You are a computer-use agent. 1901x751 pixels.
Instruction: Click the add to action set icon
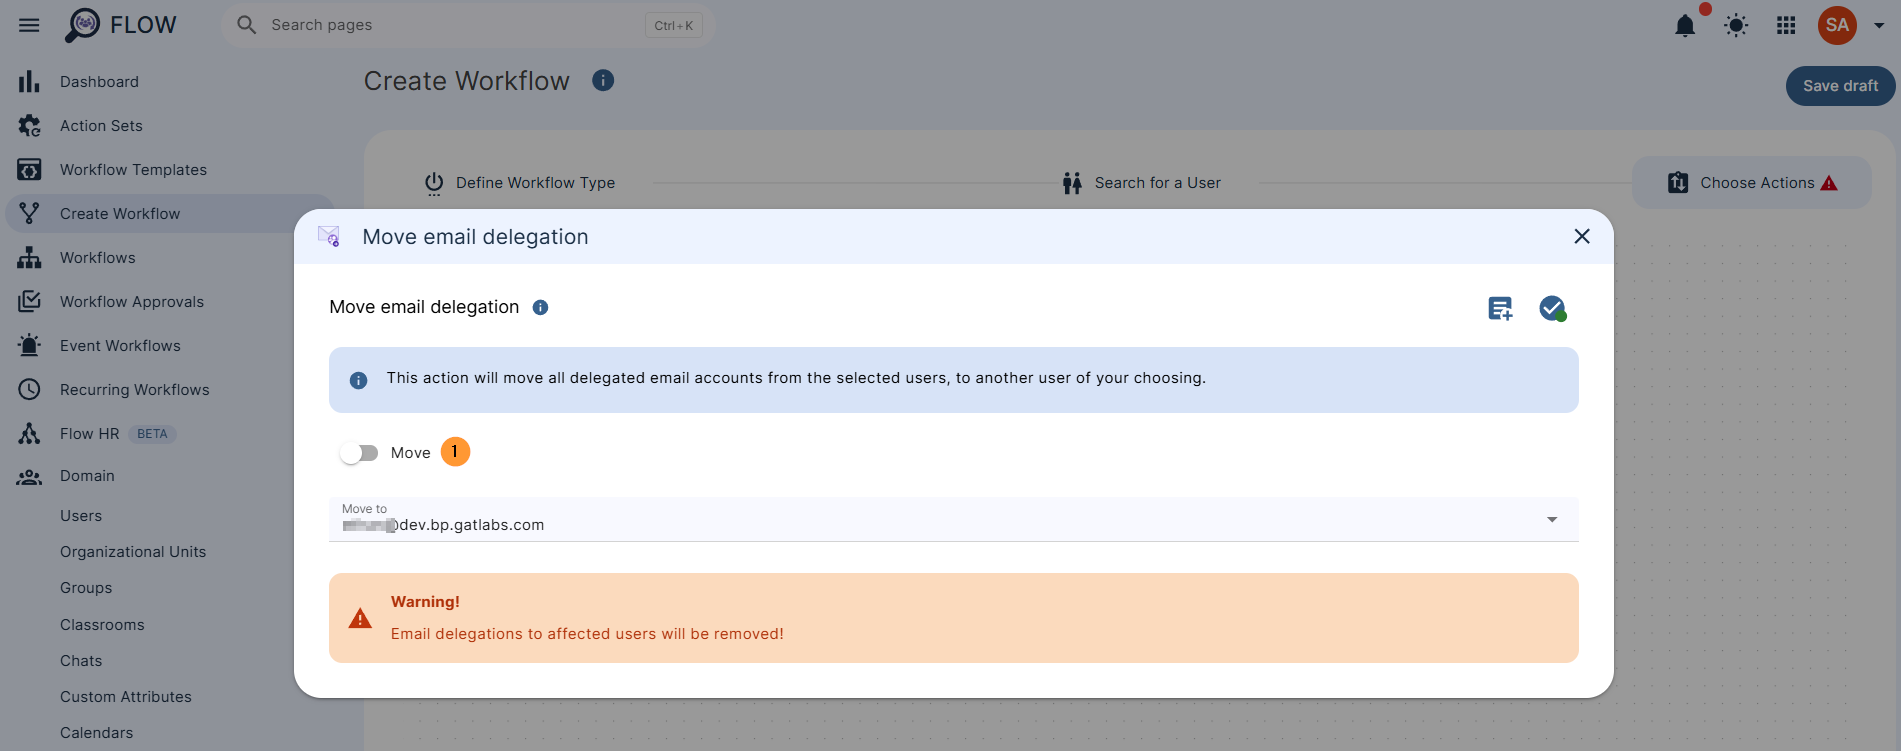point(1500,308)
